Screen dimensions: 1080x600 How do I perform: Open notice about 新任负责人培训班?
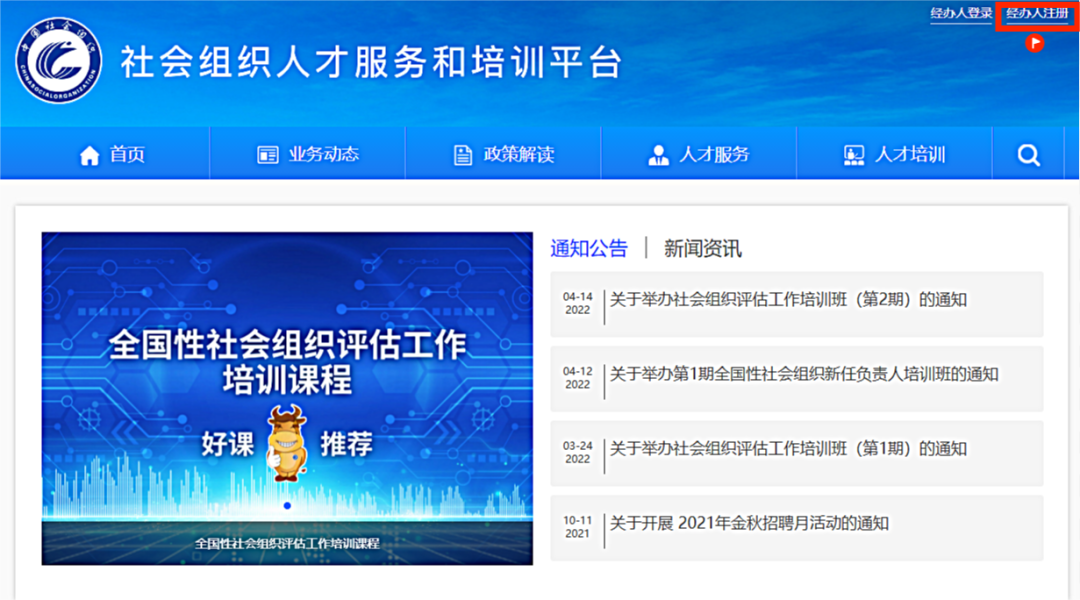[x=804, y=375]
